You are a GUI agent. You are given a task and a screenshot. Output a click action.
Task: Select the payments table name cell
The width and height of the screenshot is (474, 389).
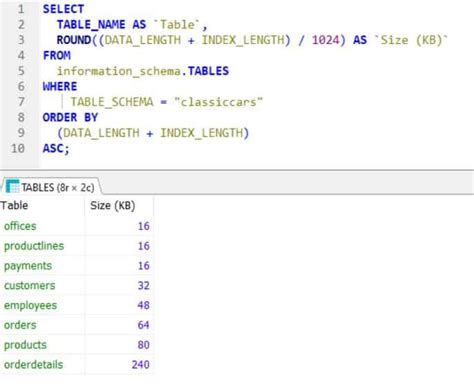[x=42, y=266]
